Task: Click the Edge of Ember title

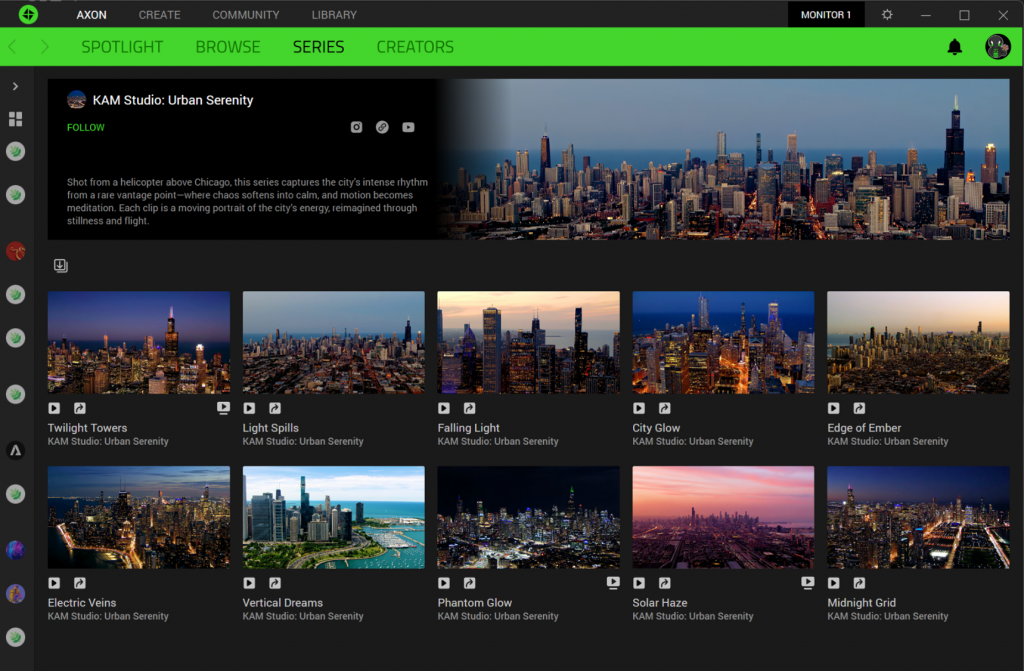Action: coord(864,428)
